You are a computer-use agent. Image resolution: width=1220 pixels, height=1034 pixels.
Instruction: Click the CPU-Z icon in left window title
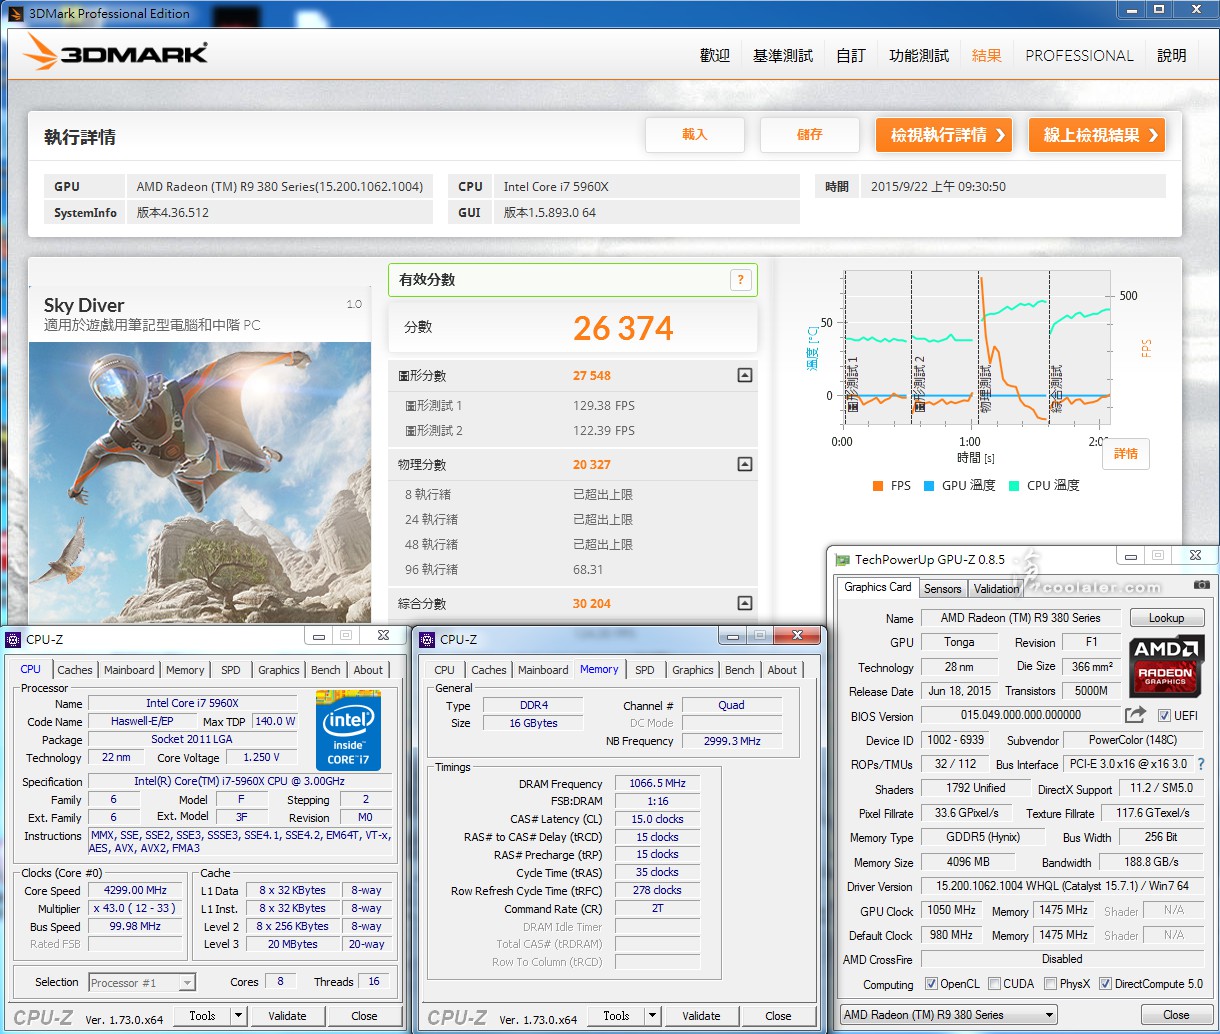pyautogui.click(x=13, y=639)
